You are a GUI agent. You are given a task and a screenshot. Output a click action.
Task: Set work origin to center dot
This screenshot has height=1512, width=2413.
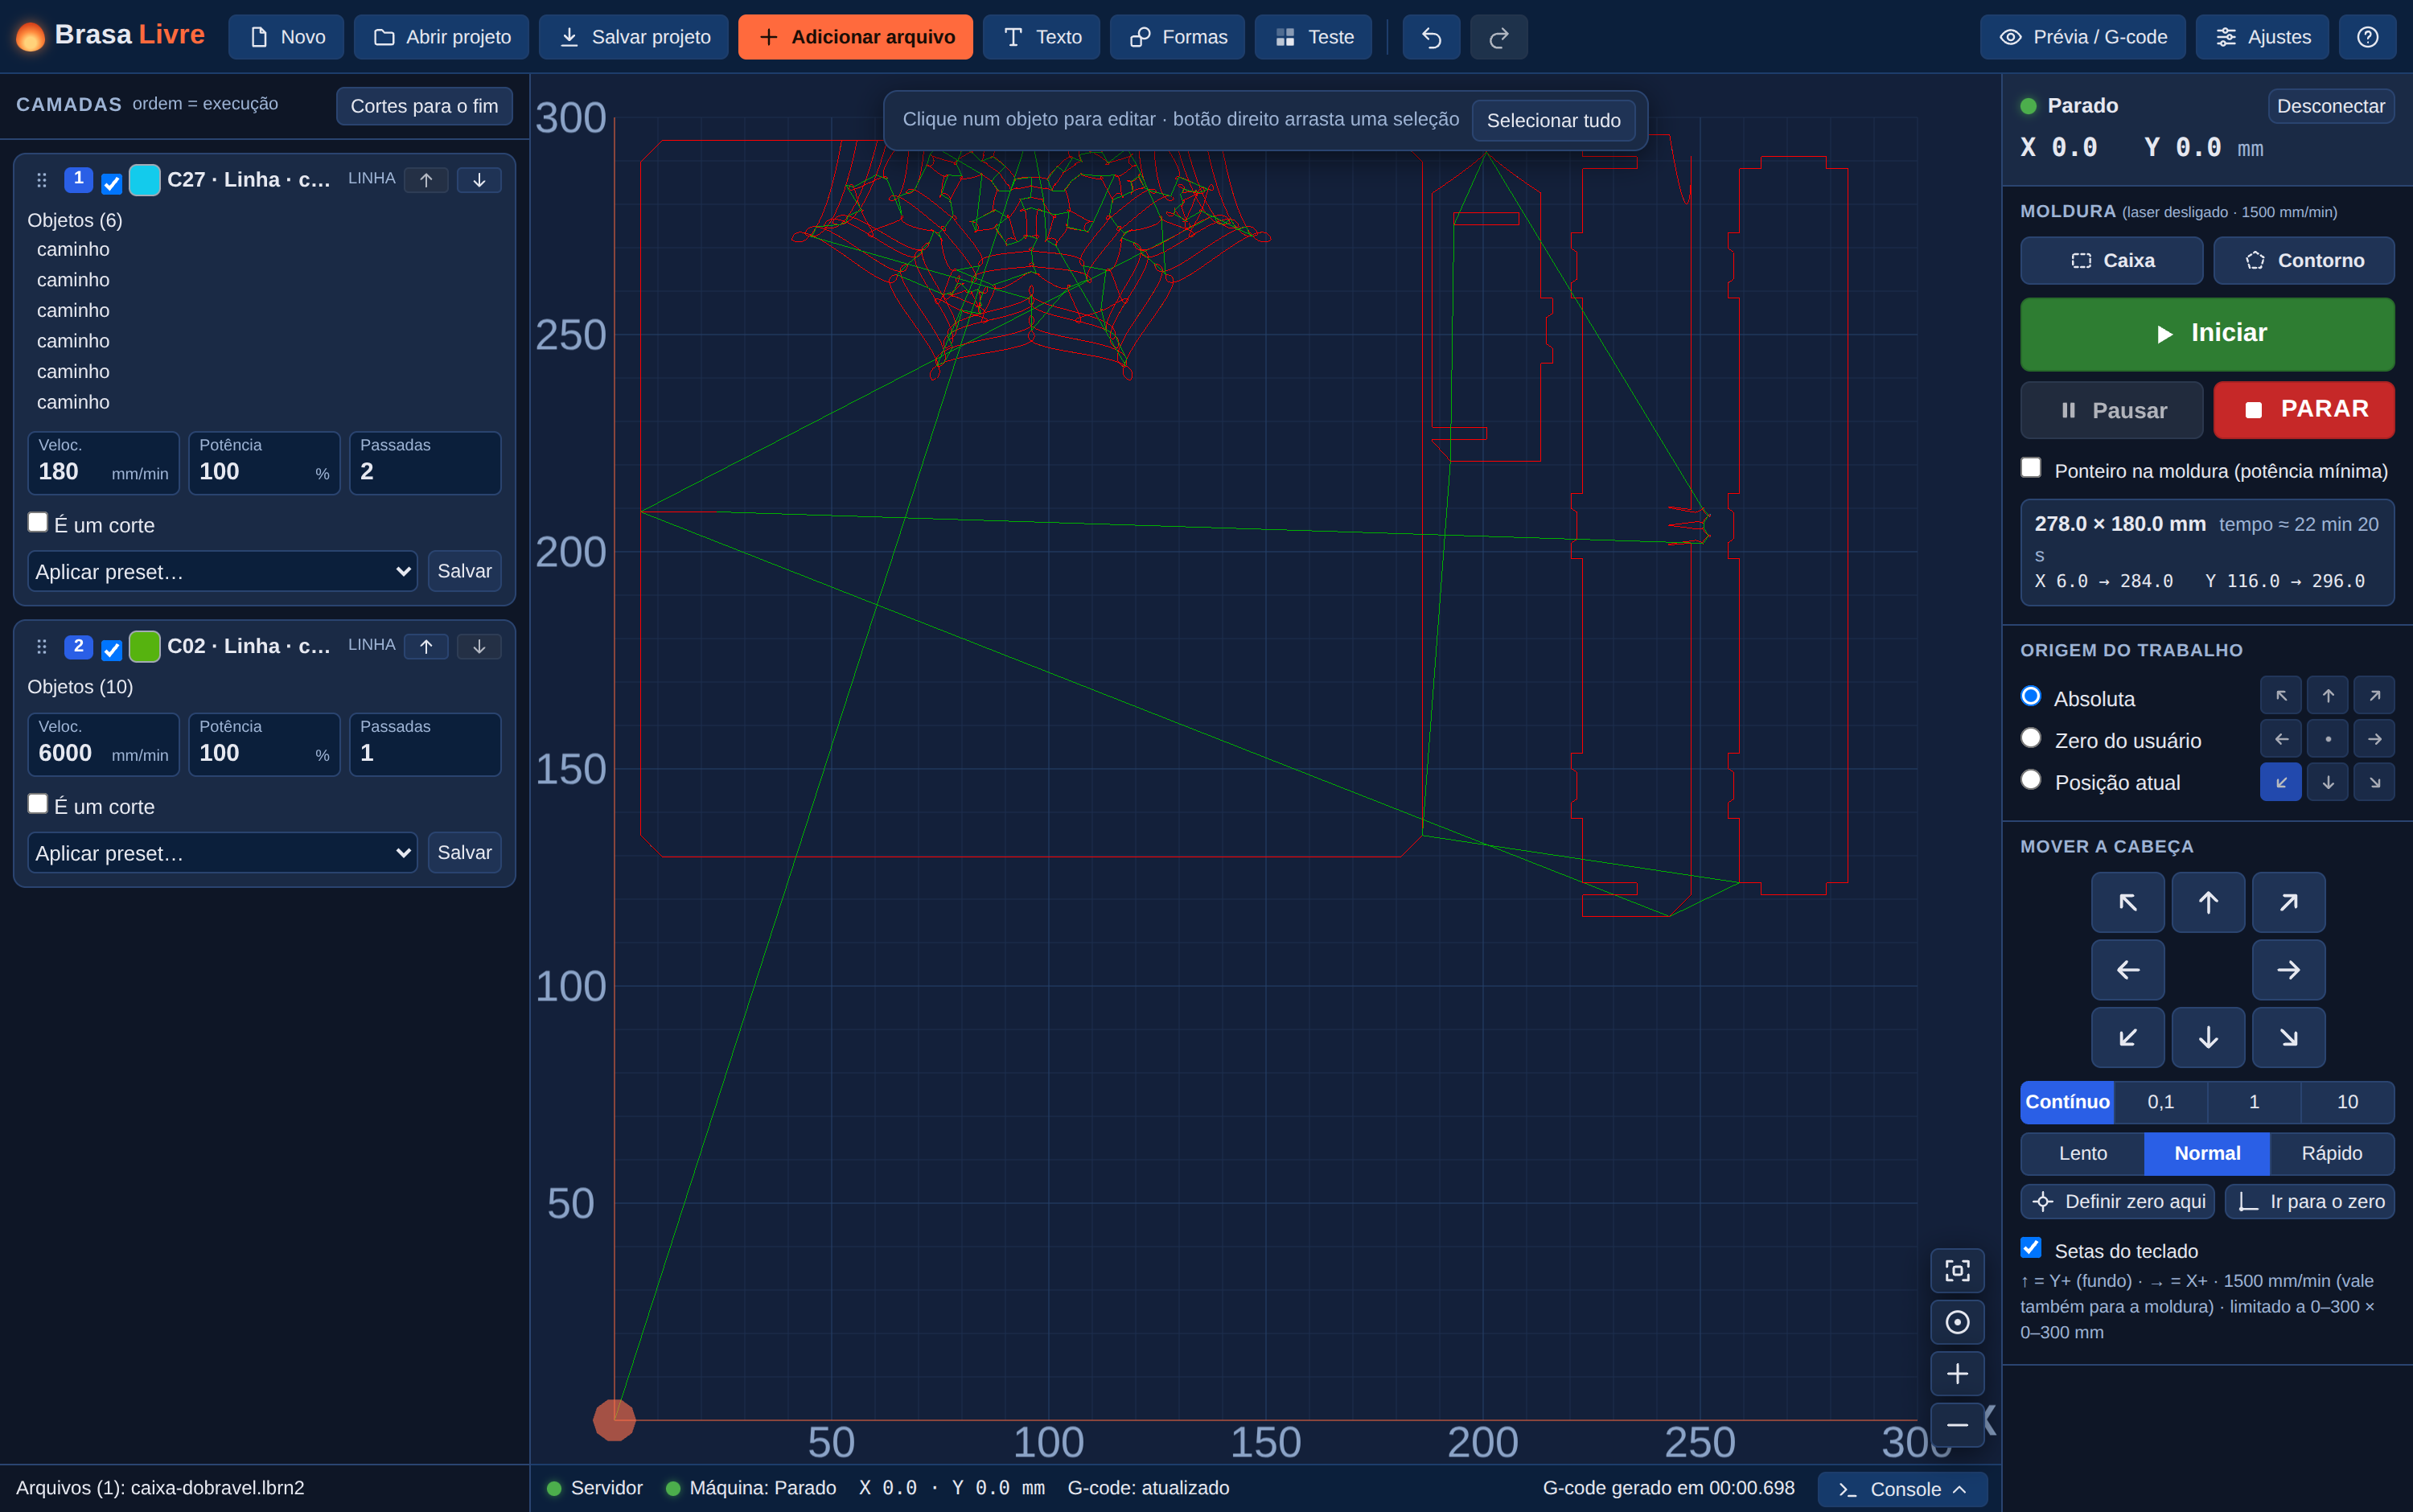coord(2328,739)
